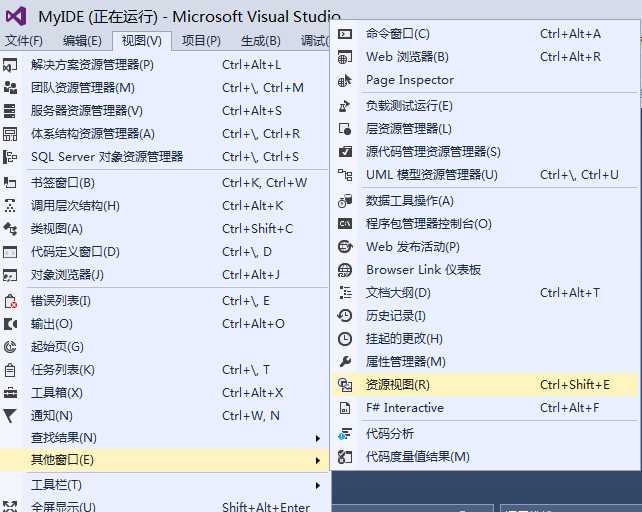The height and width of the screenshot is (512, 642).
Task: Click the Web 浏览器 icon
Action: 345,57
